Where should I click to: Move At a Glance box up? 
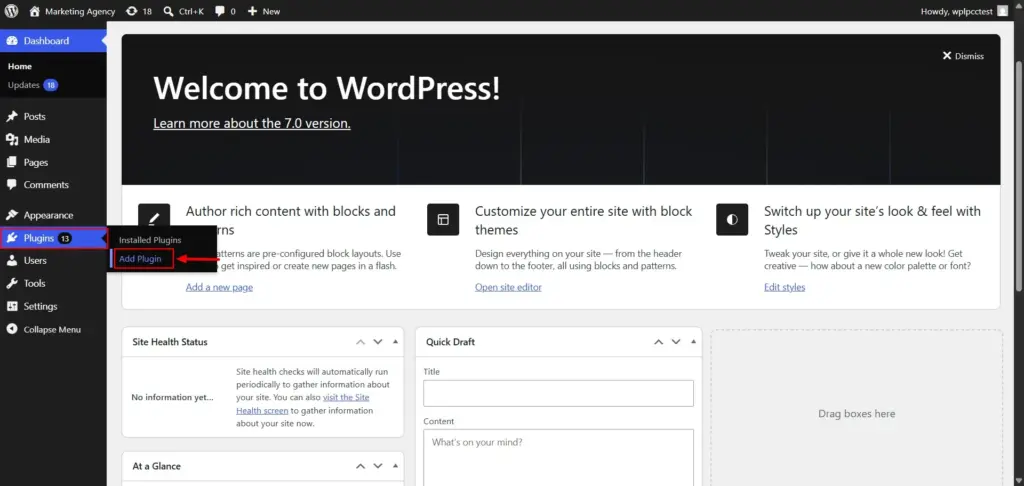360,466
